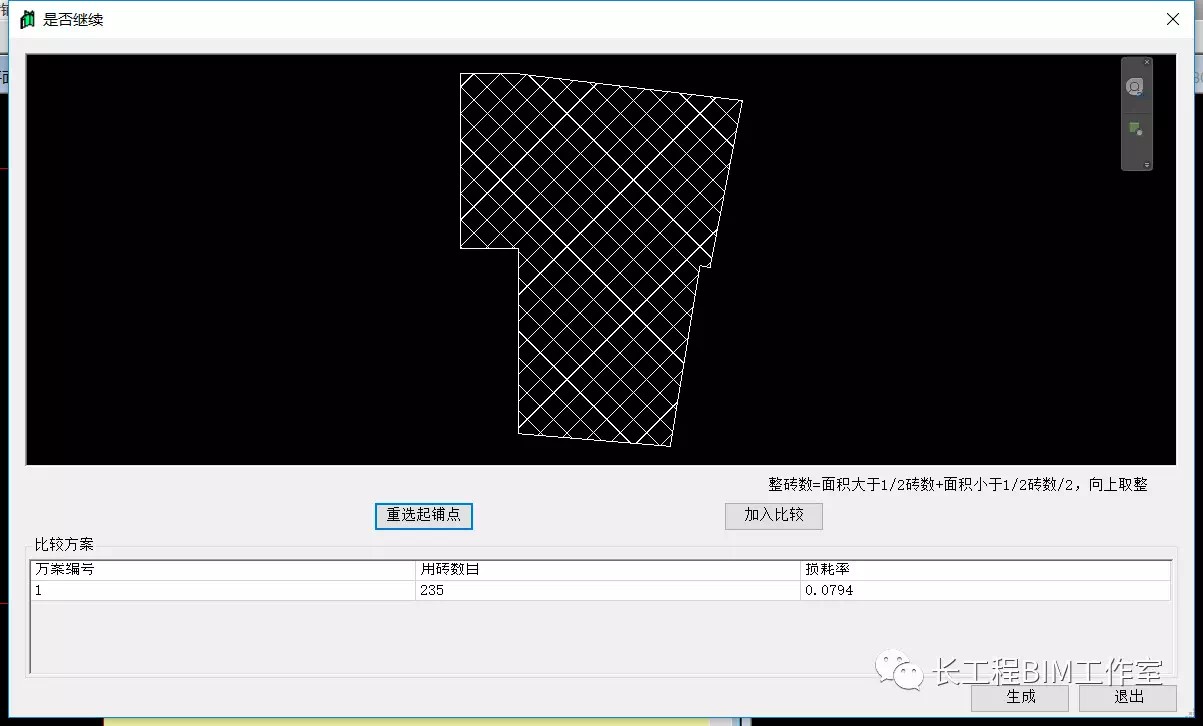Click the green app icon in title bar
Screen dimensions: 1203x726
[27, 19]
